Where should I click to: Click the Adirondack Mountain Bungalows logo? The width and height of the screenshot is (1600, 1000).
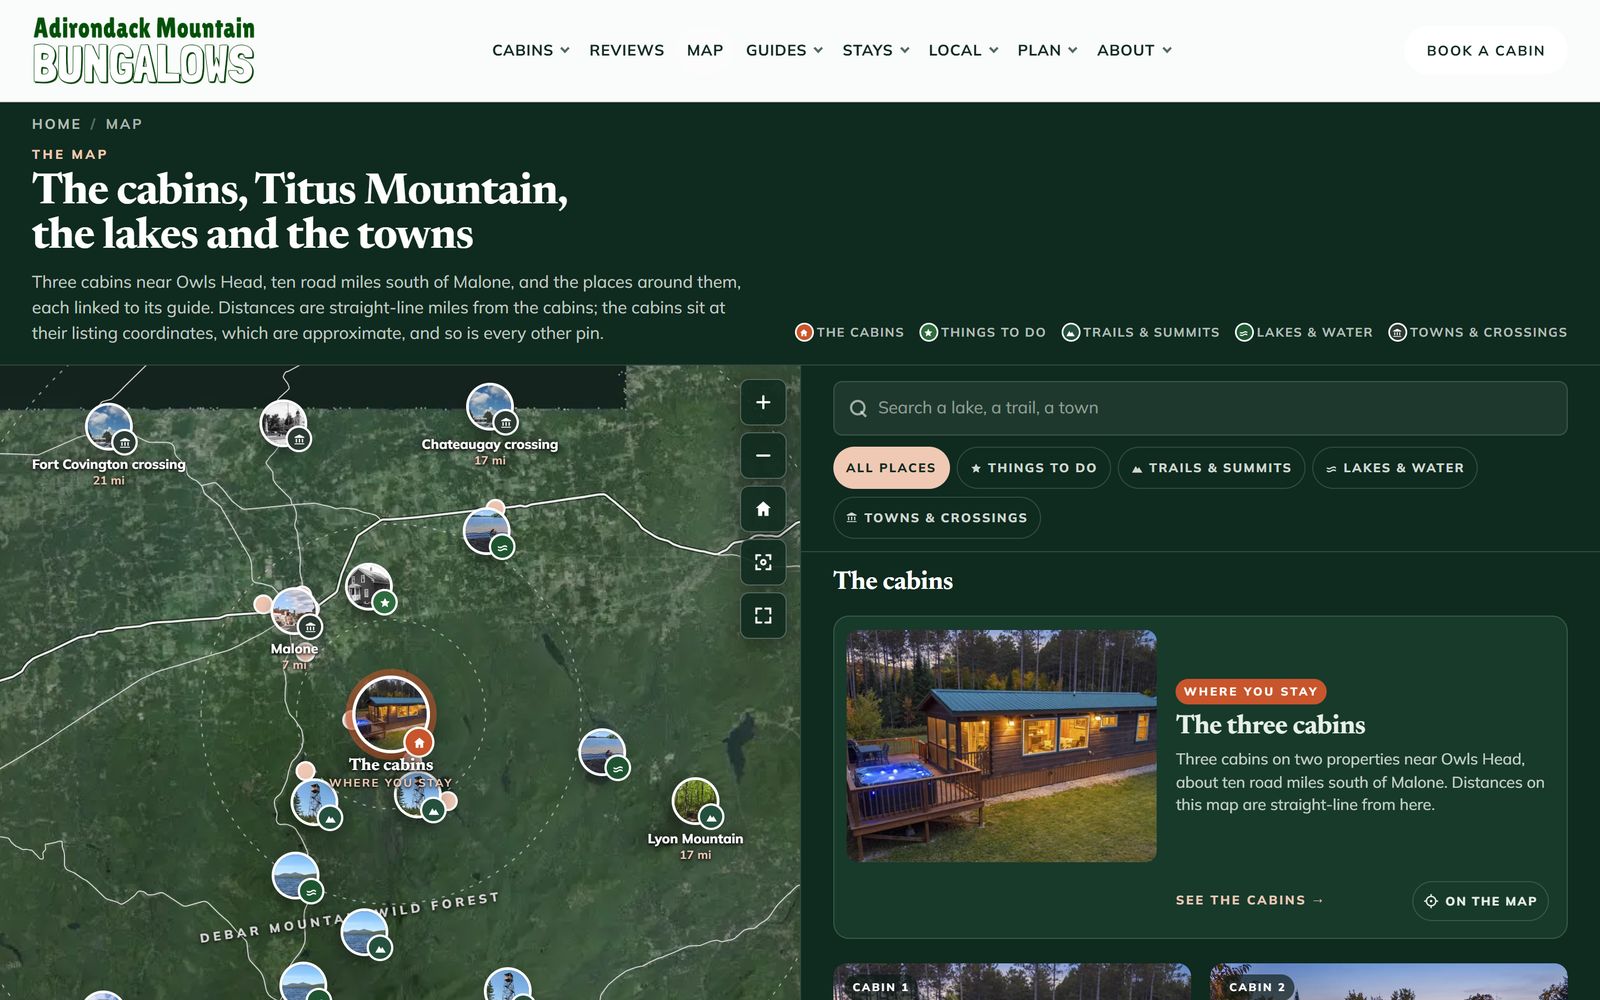pos(144,50)
